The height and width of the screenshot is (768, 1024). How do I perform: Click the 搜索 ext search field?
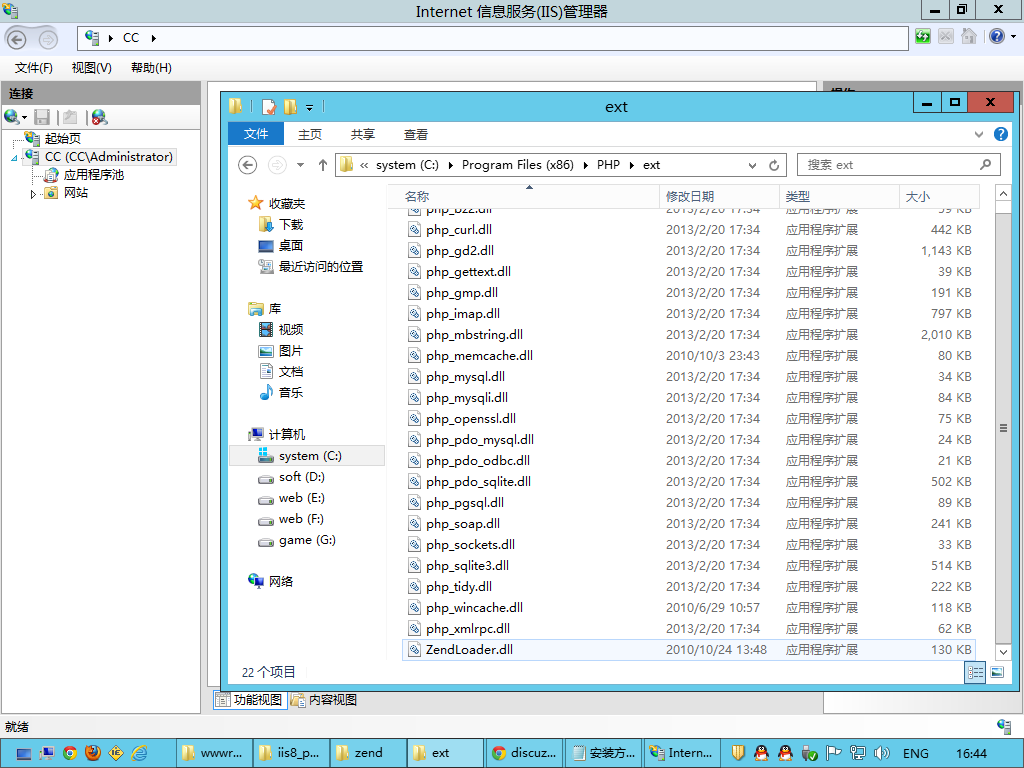pyautogui.click(x=899, y=165)
